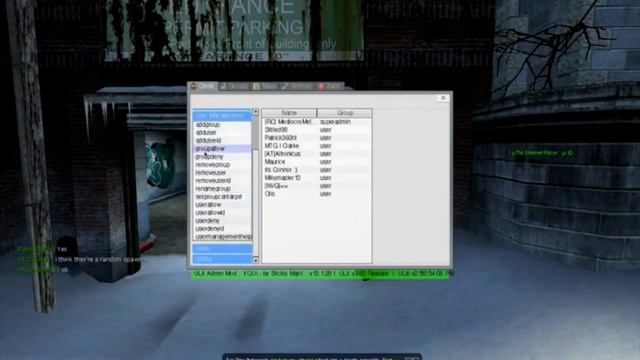Collapse the User Management category header
Screen dimensions: 640x360
(222, 116)
